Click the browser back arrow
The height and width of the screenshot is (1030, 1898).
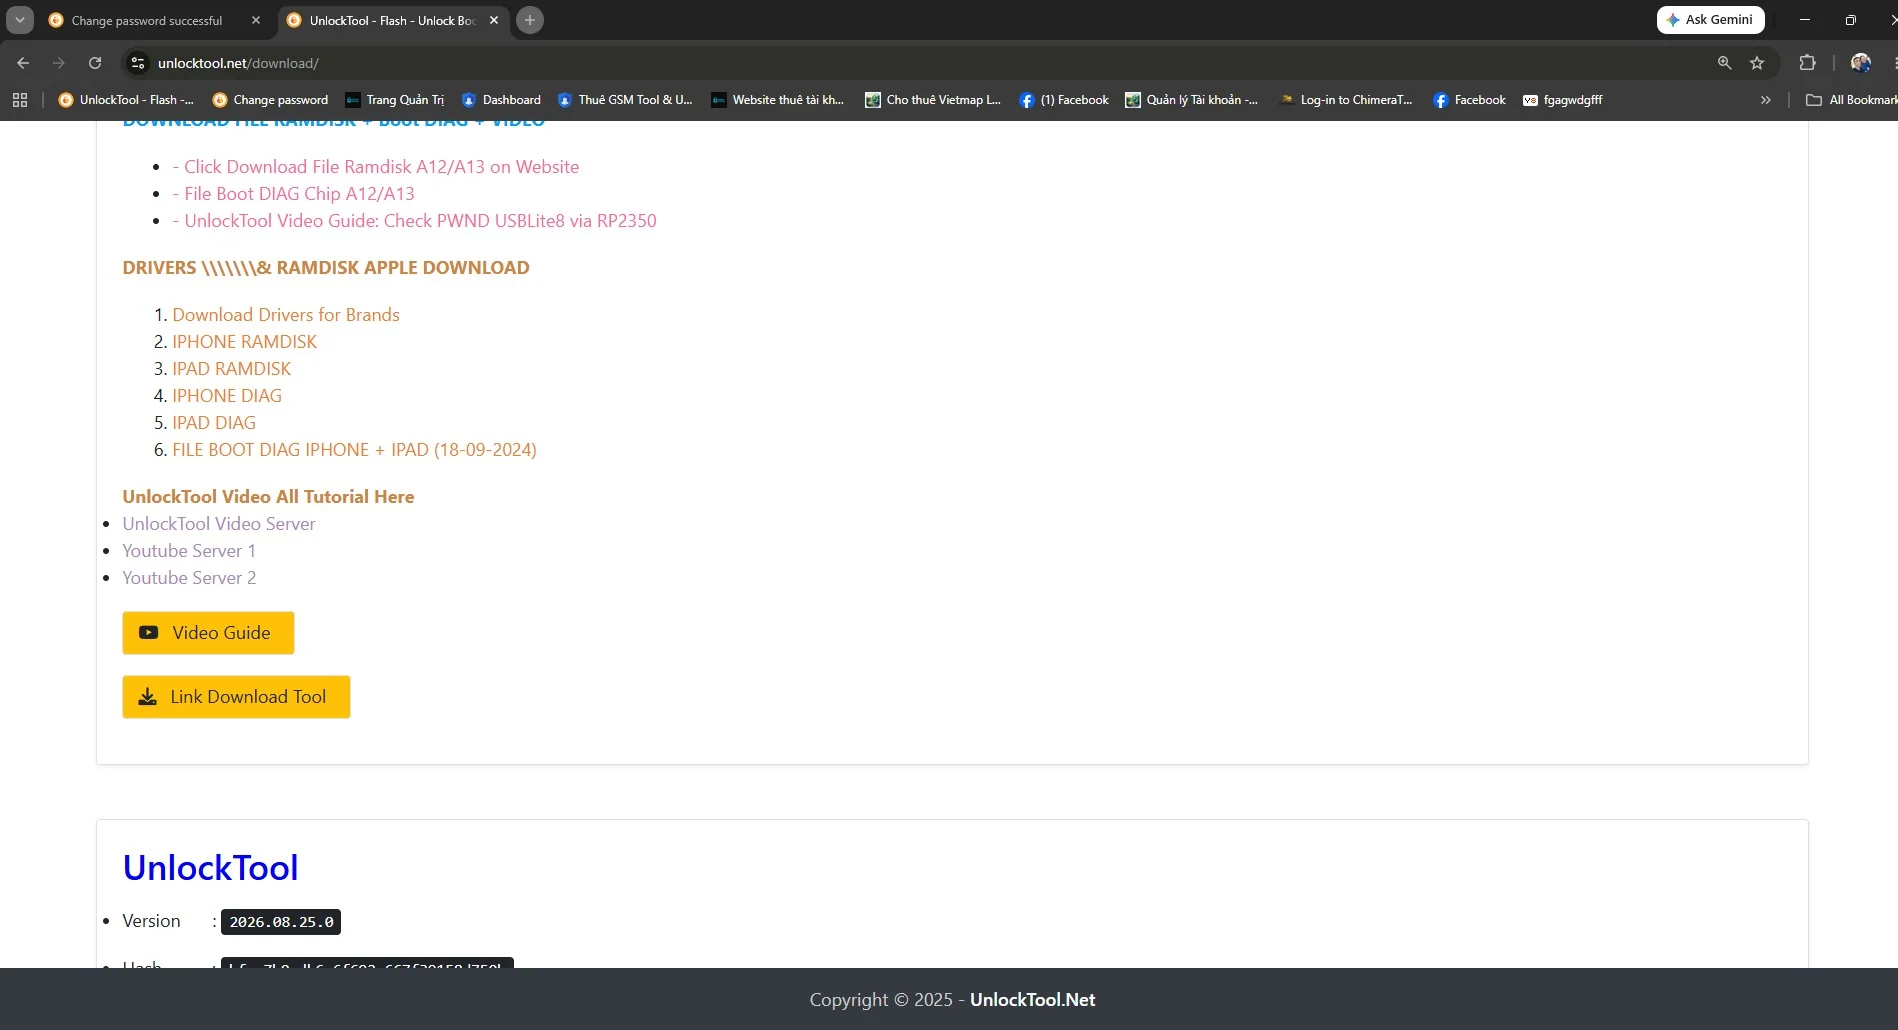[23, 63]
